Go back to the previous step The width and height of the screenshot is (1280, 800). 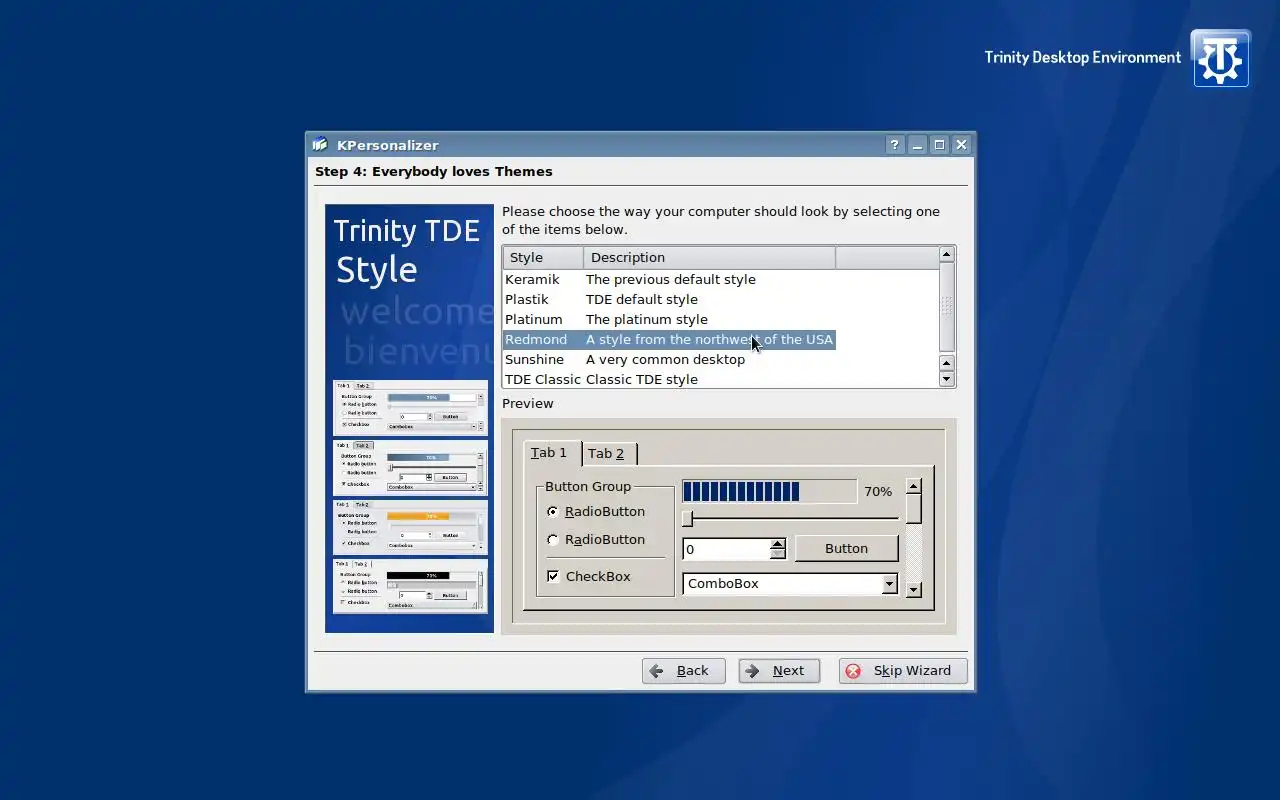[684, 671]
